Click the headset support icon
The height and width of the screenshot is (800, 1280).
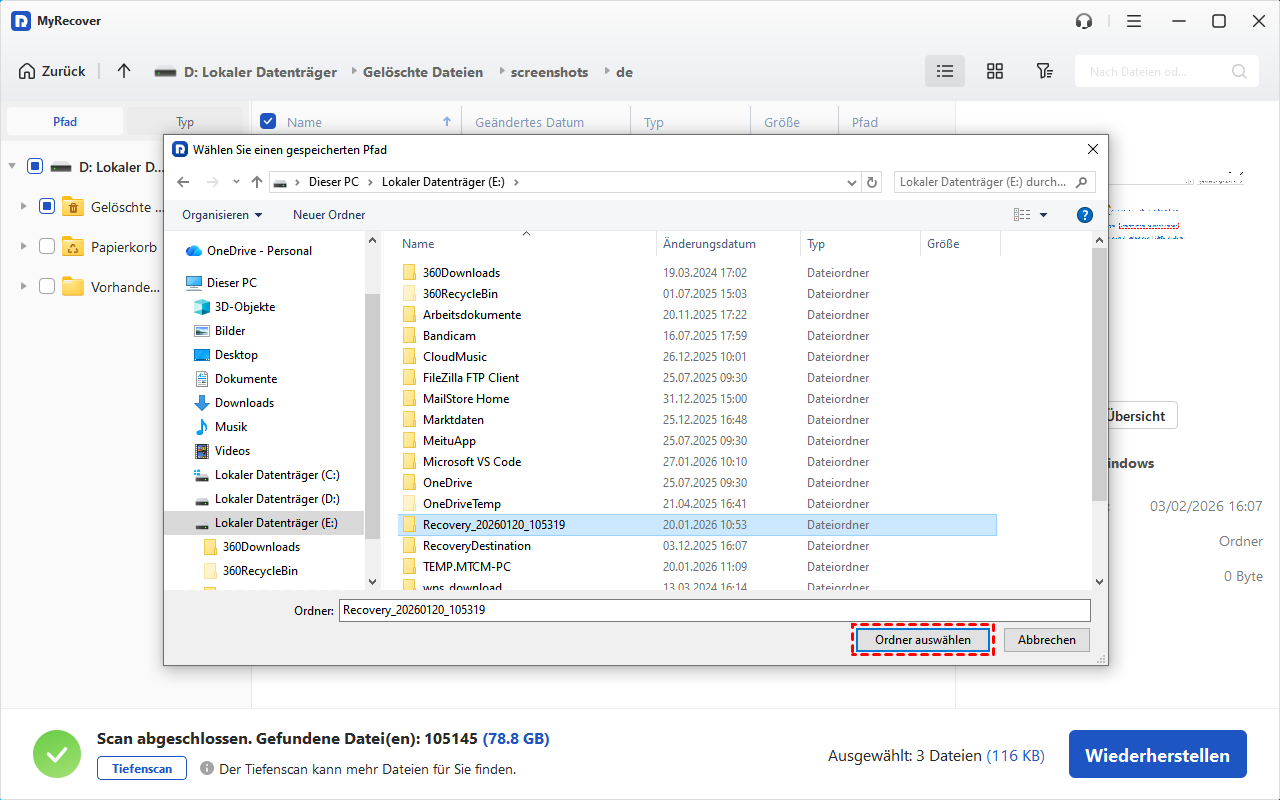point(1083,21)
